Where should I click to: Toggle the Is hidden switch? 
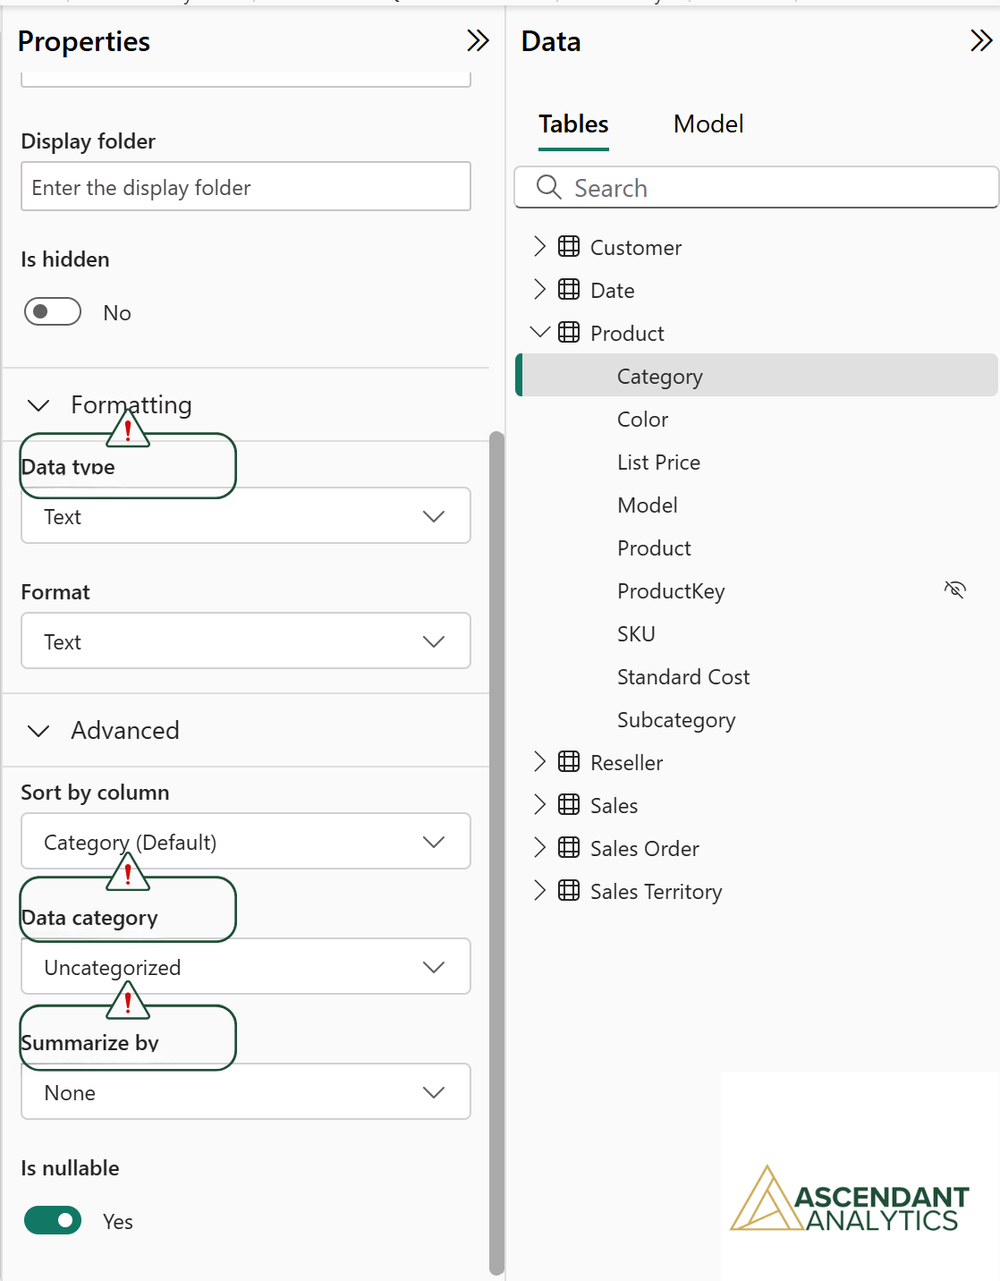[x=53, y=312]
